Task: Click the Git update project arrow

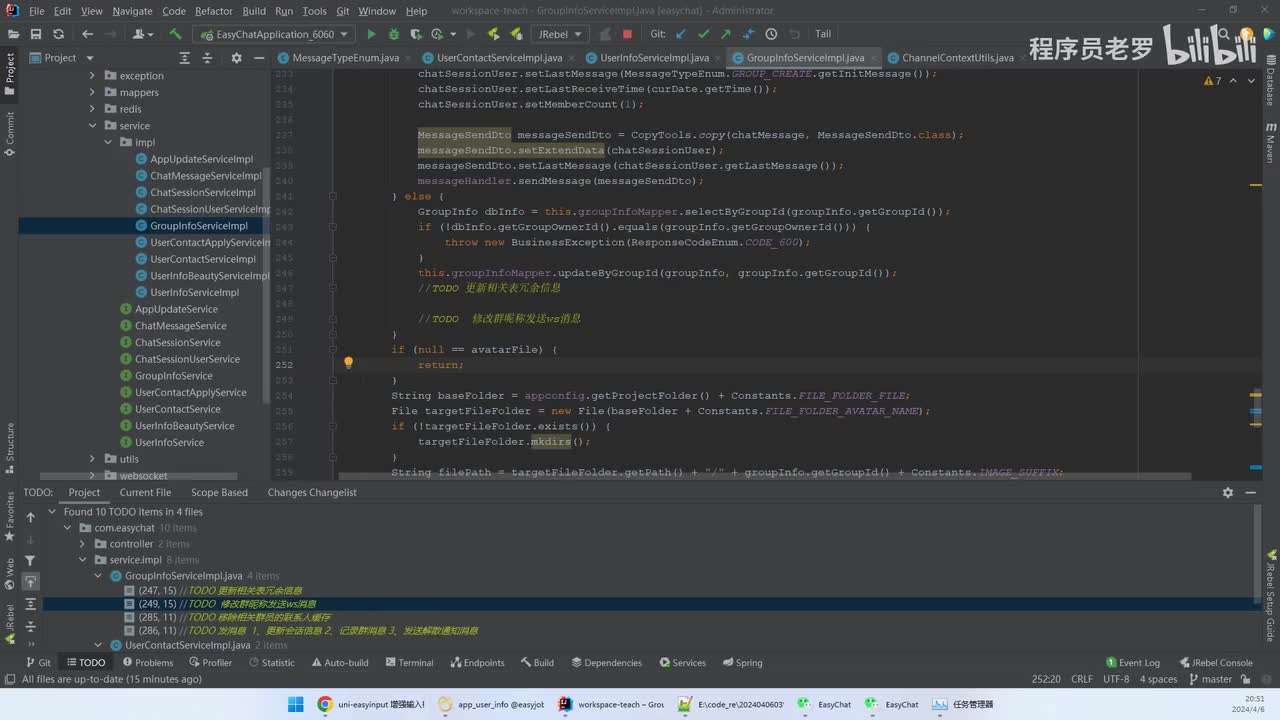Action: tap(681, 34)
